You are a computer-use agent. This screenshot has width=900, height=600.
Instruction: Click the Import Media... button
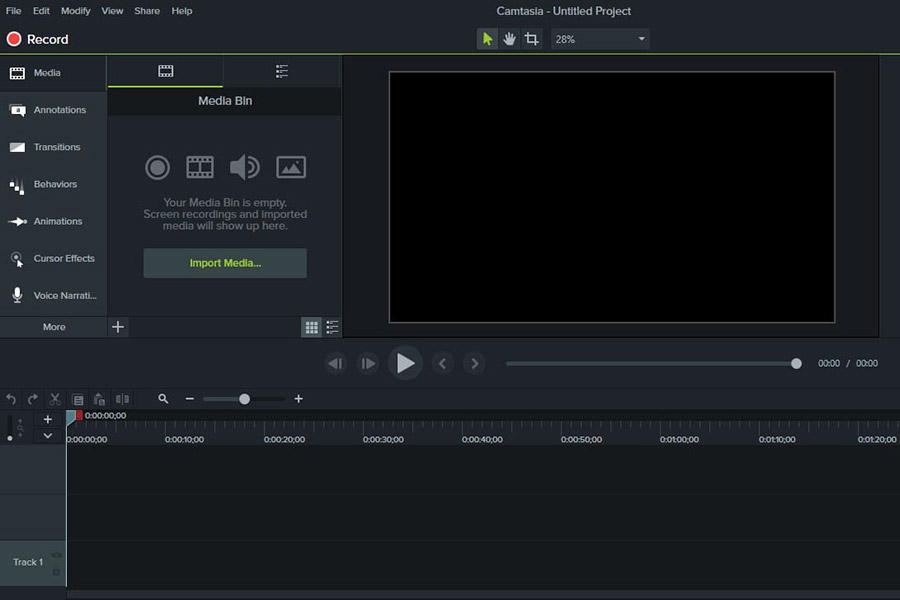coord(225,263)
